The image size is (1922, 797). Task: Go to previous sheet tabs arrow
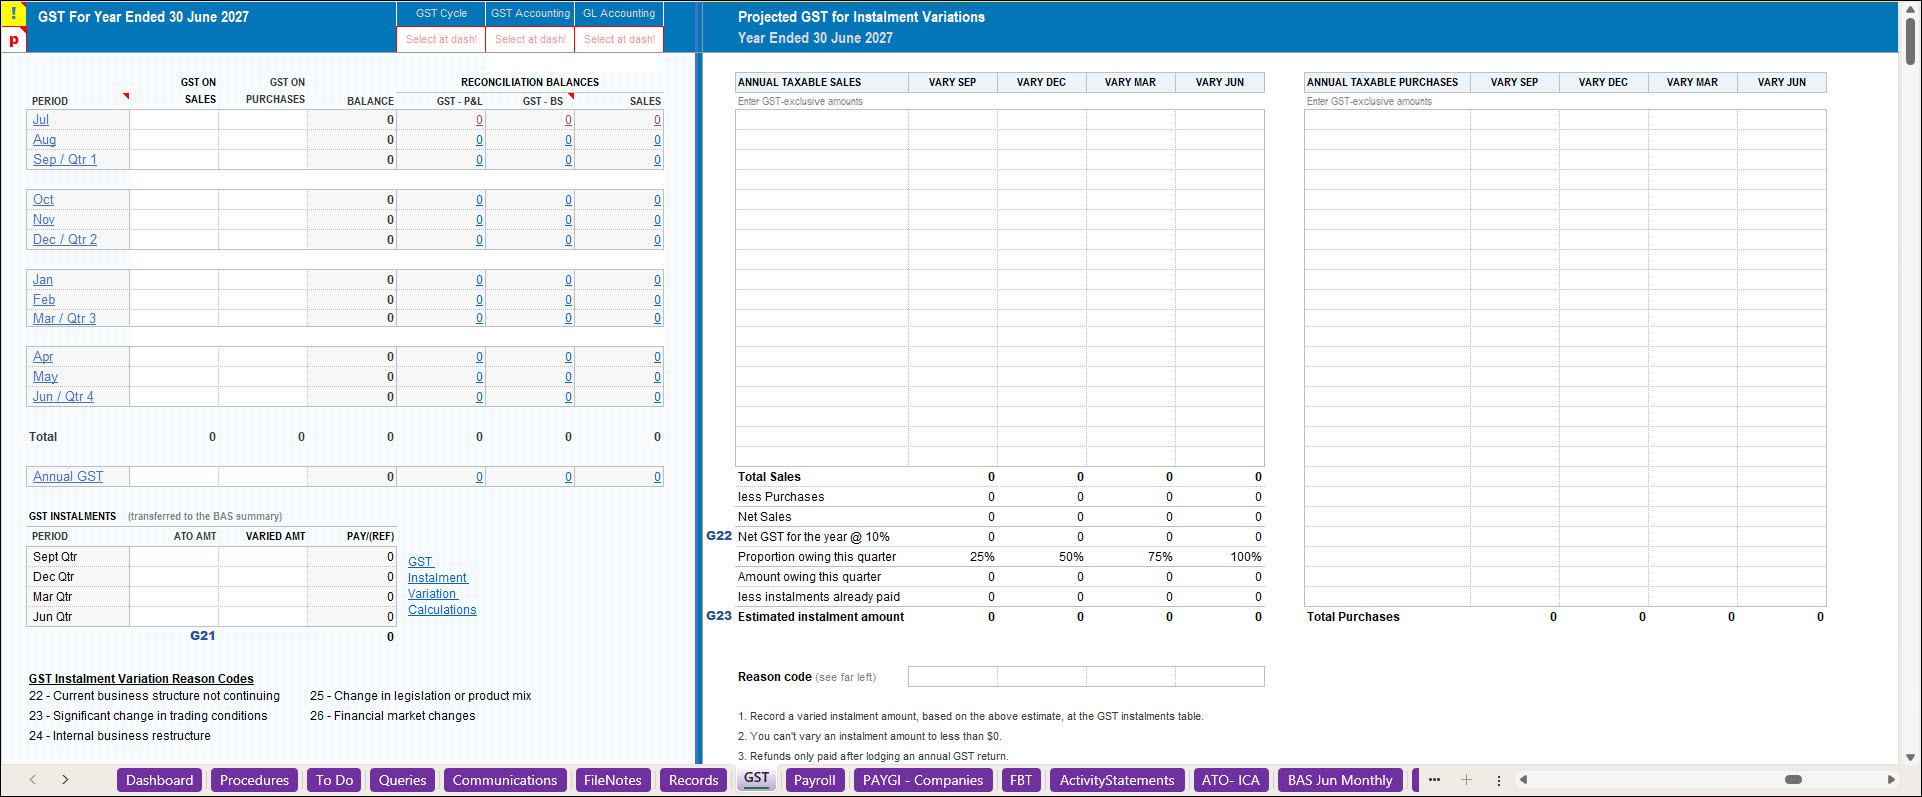click(33, 780)
